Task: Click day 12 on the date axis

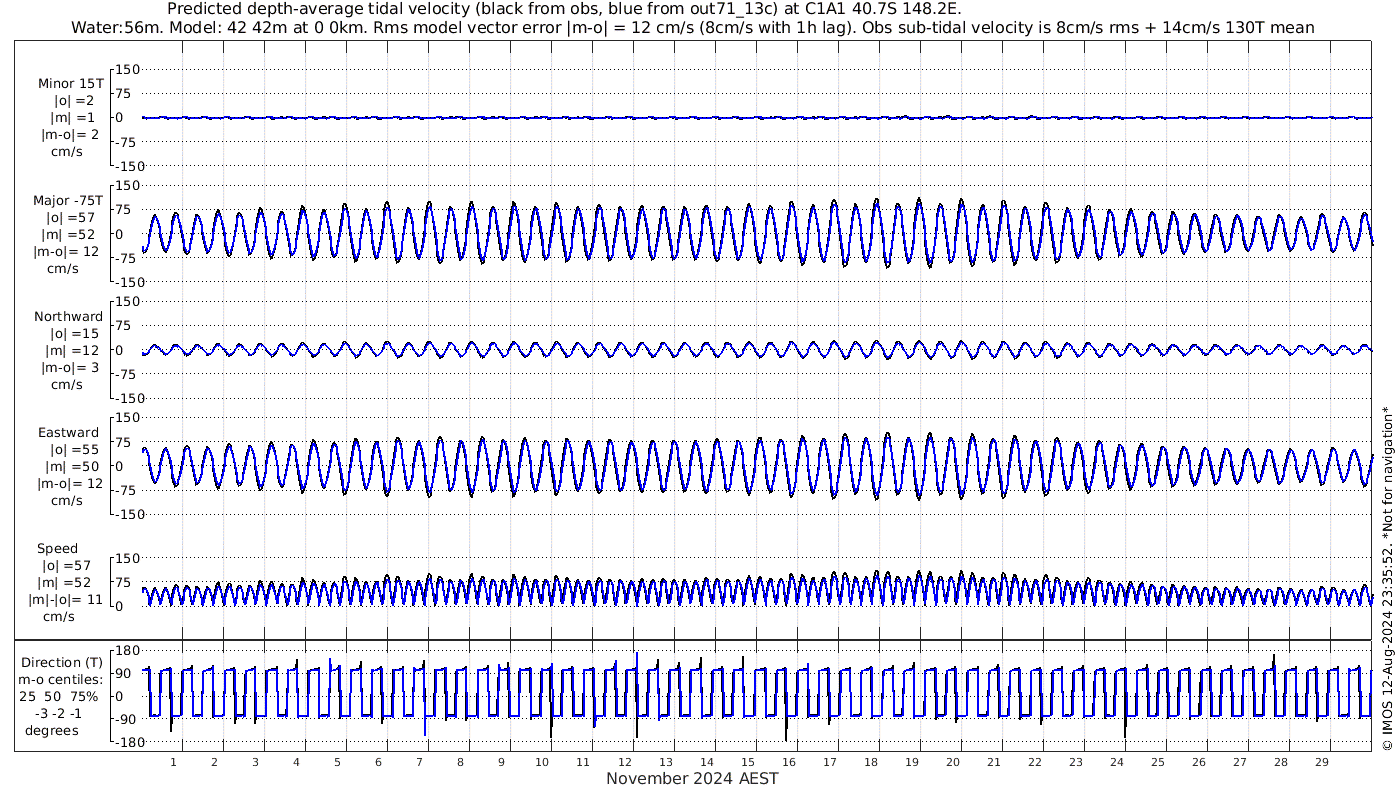Action: 624,762
